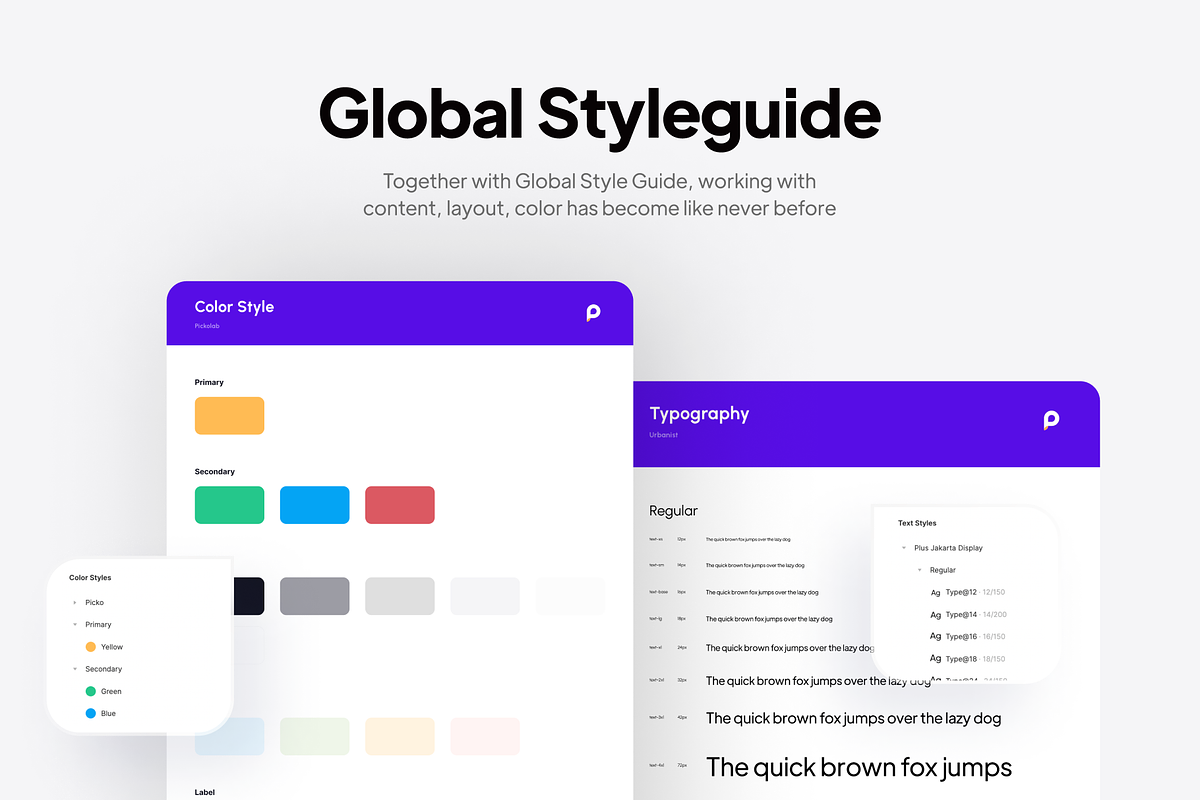Pick the pale orange tint swatch
Viewport: 1200px width, 800px height.
pyautogui.click(x=400, y=736)
